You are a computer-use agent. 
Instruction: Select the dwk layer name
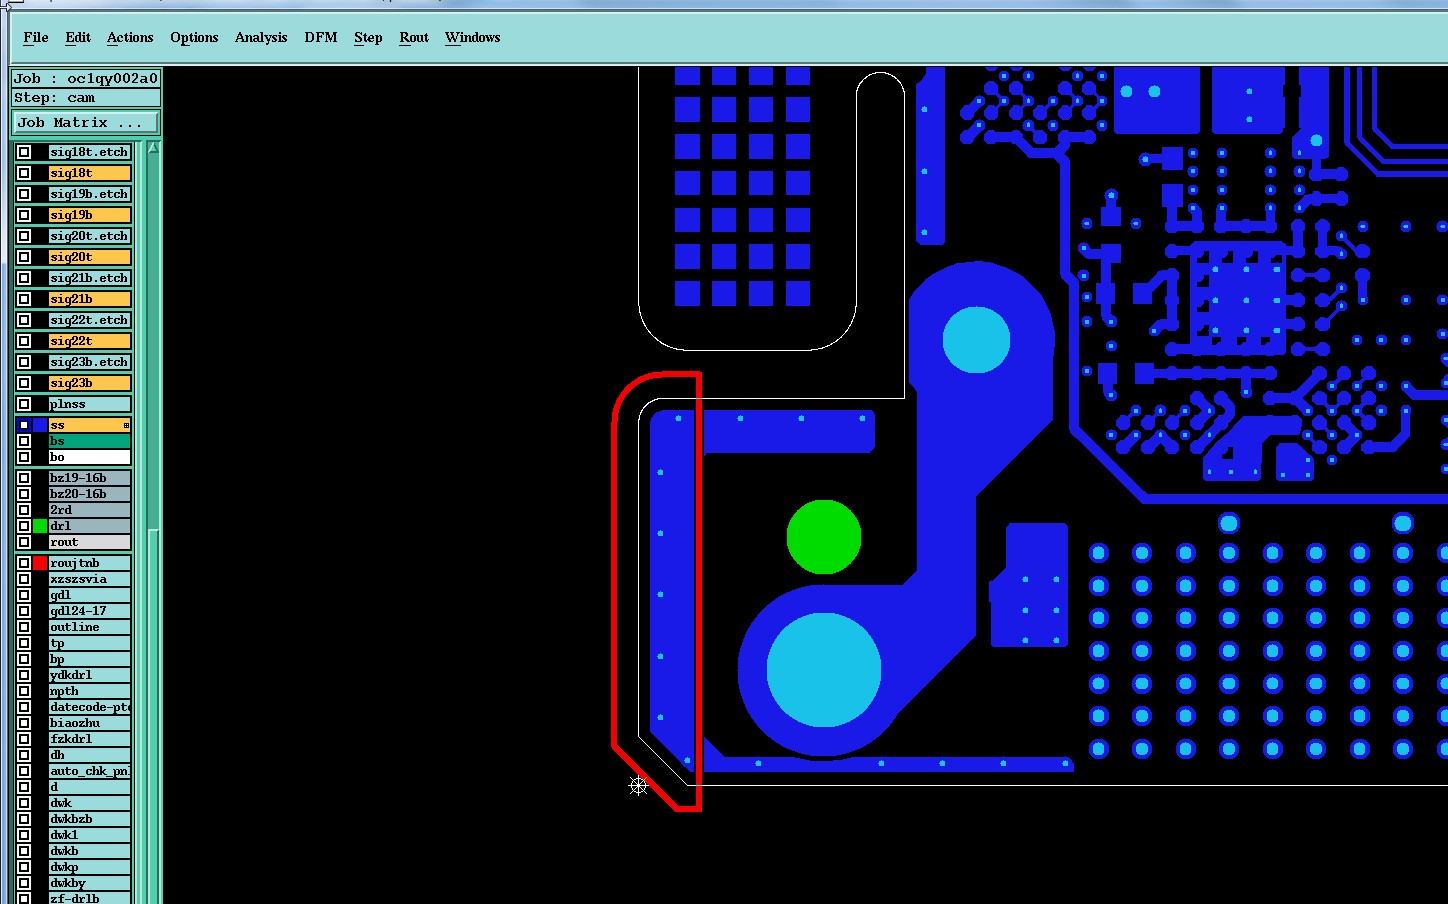click(89, 803)
